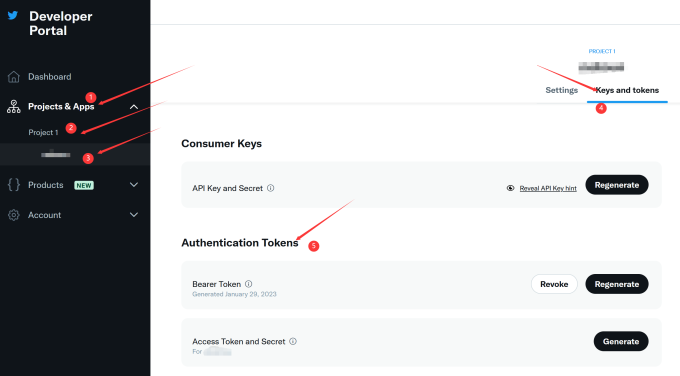The height and width of the screenshot is (376, 680).
Task: Click the Account gear icon
Action: click(x=13, y=215)
